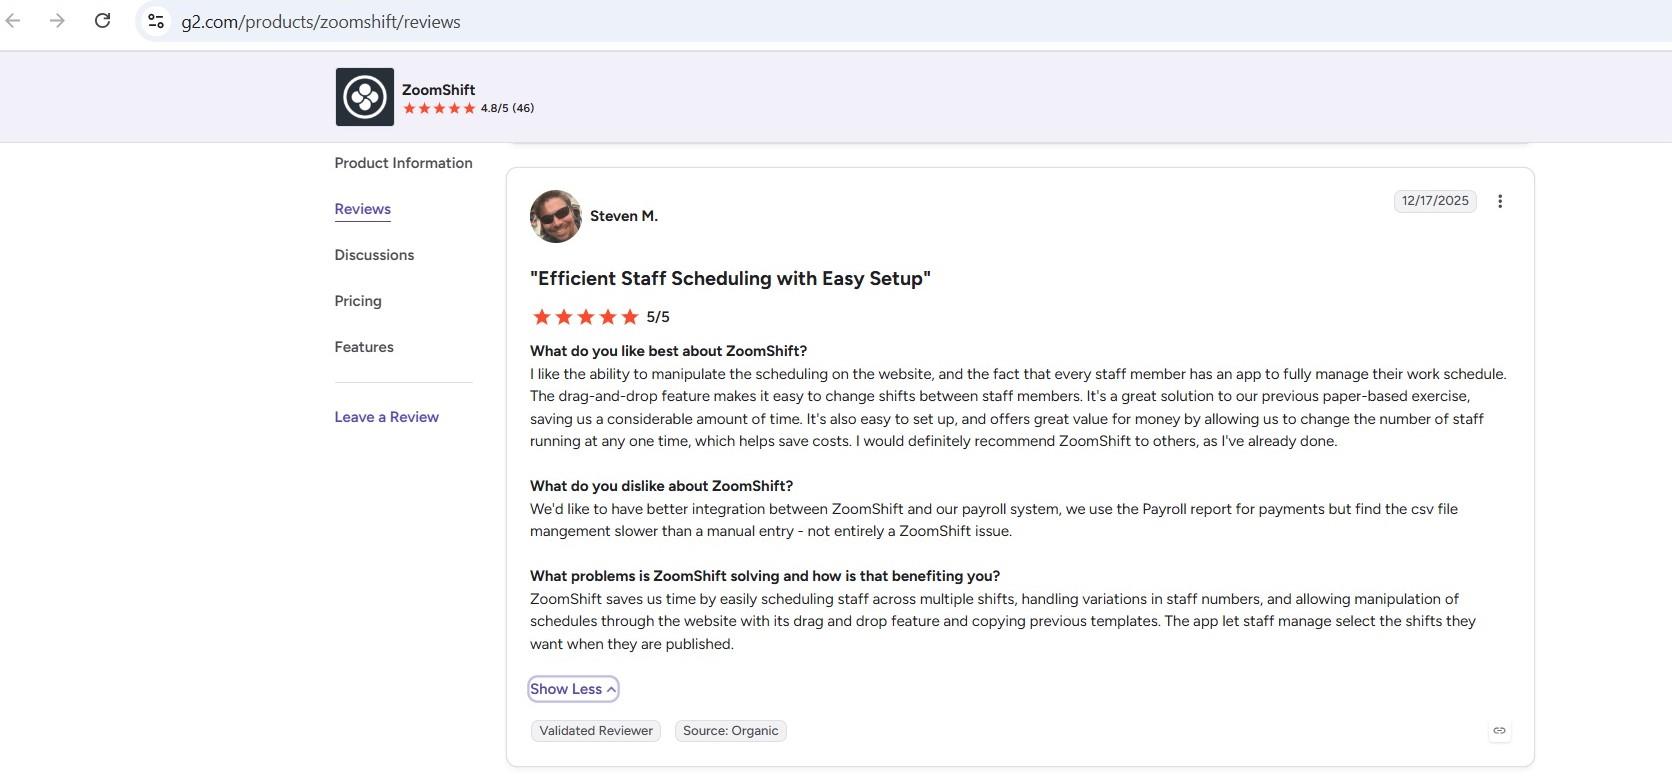Image resolution: width=1672 pixels, height=780 pixels.
Task: Click "What do you like best about ZoomShift?"
Action: pyautogui.click(x=668, y=351)
